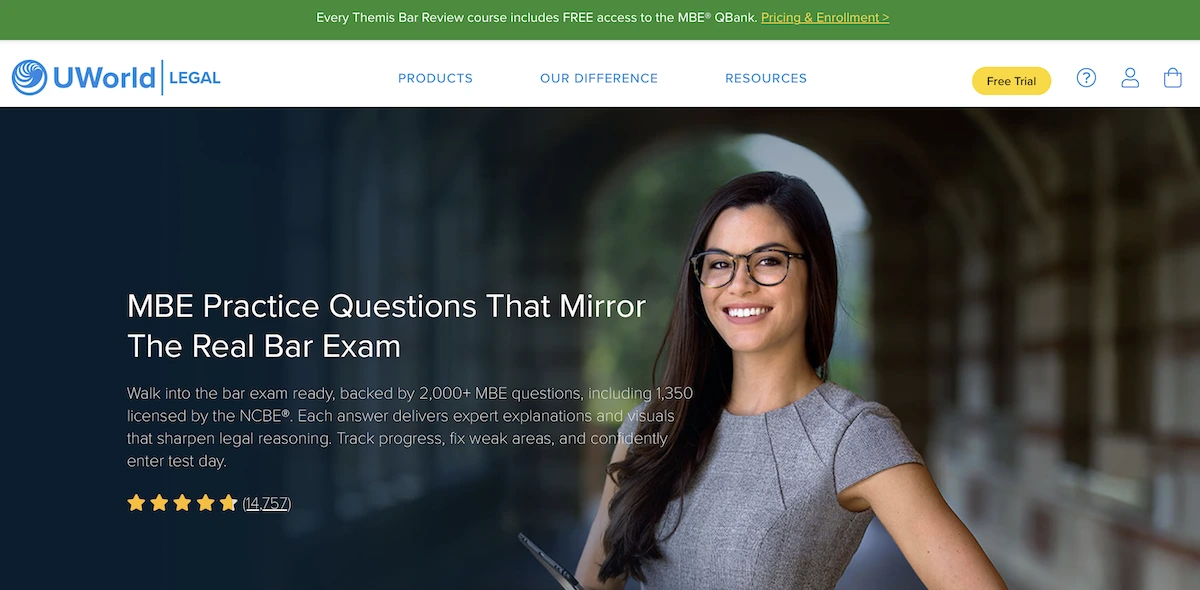
Task: Expand the PRODUCTS navigation menu
Action: 435,78
